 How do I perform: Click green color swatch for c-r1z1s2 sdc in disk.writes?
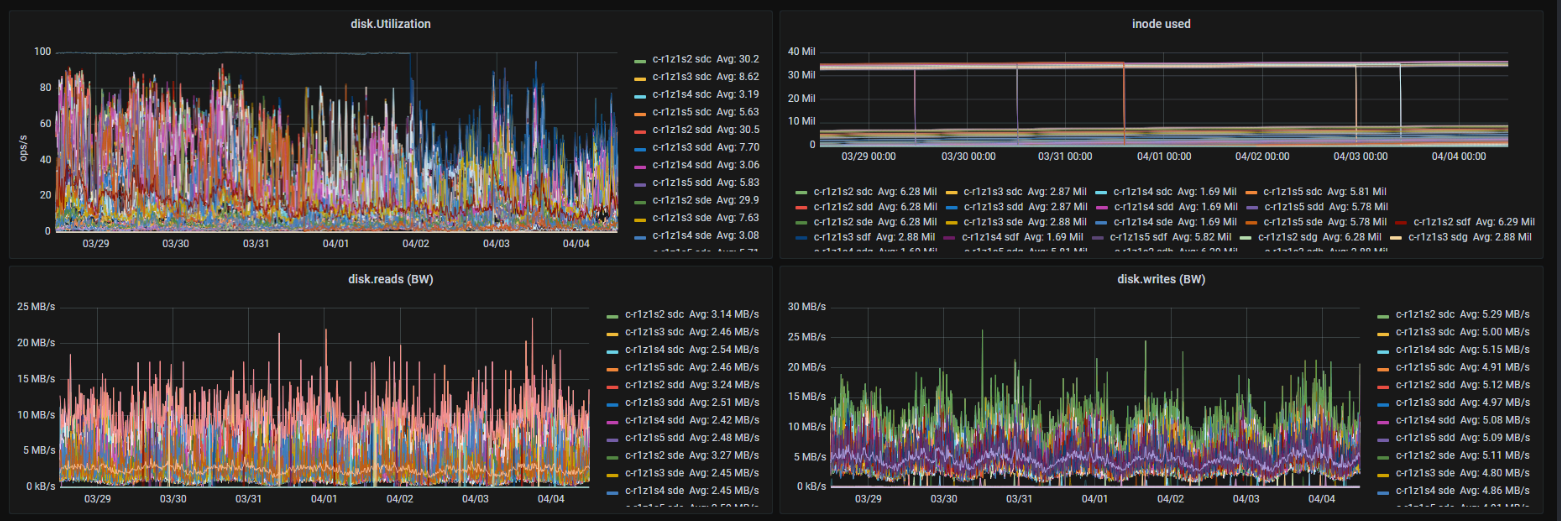tap(1383, 316)
